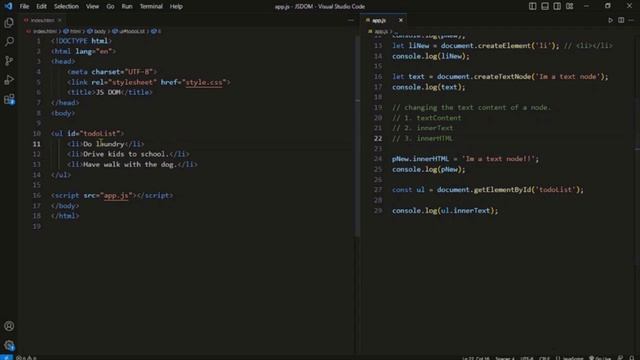Open the Go menu

pos(110,6)
